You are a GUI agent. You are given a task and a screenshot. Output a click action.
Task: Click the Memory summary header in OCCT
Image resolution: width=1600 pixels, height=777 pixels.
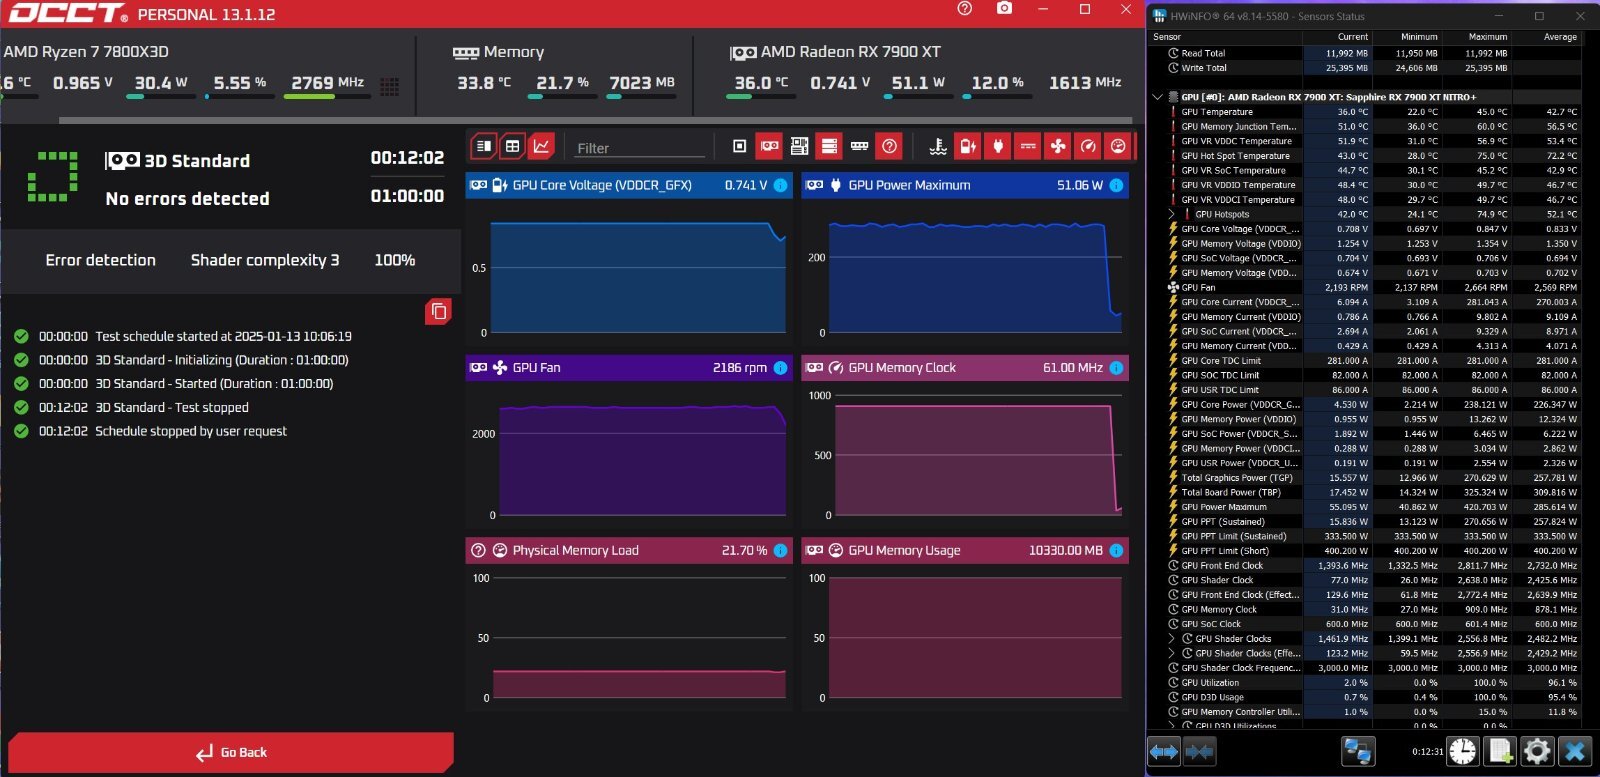(499, 52)
